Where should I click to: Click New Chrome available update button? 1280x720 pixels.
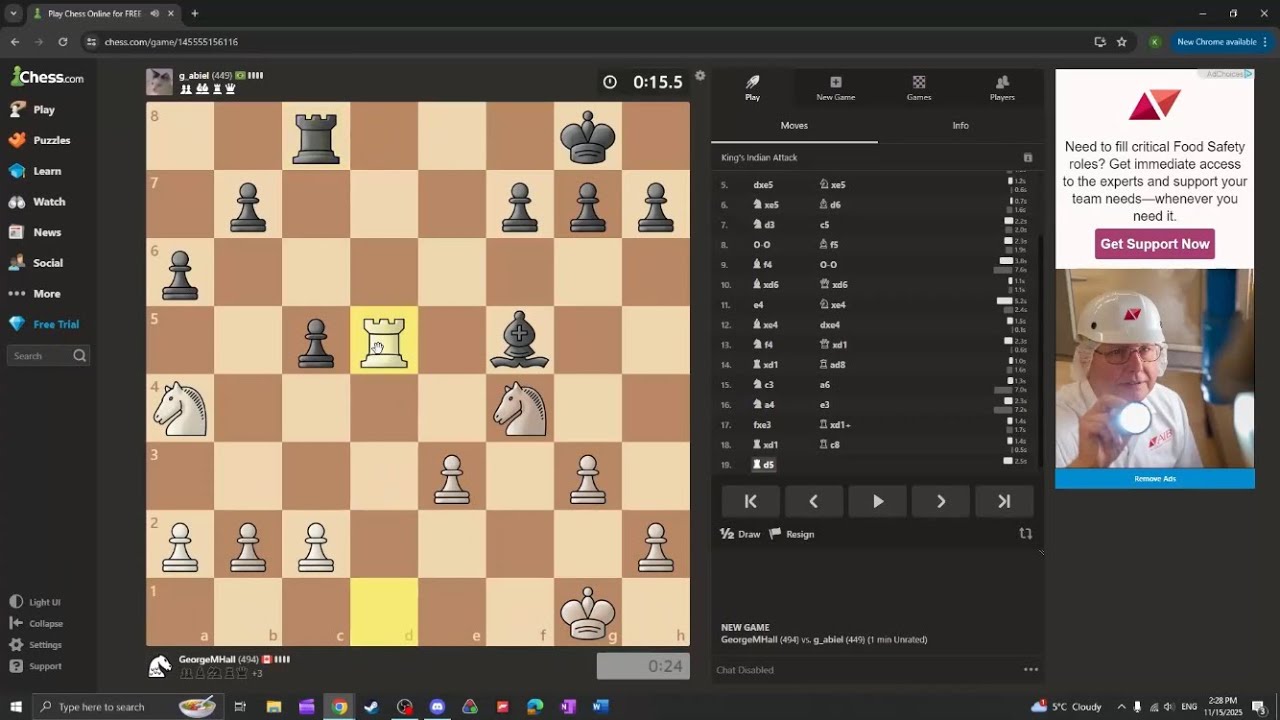point(1221,42)
